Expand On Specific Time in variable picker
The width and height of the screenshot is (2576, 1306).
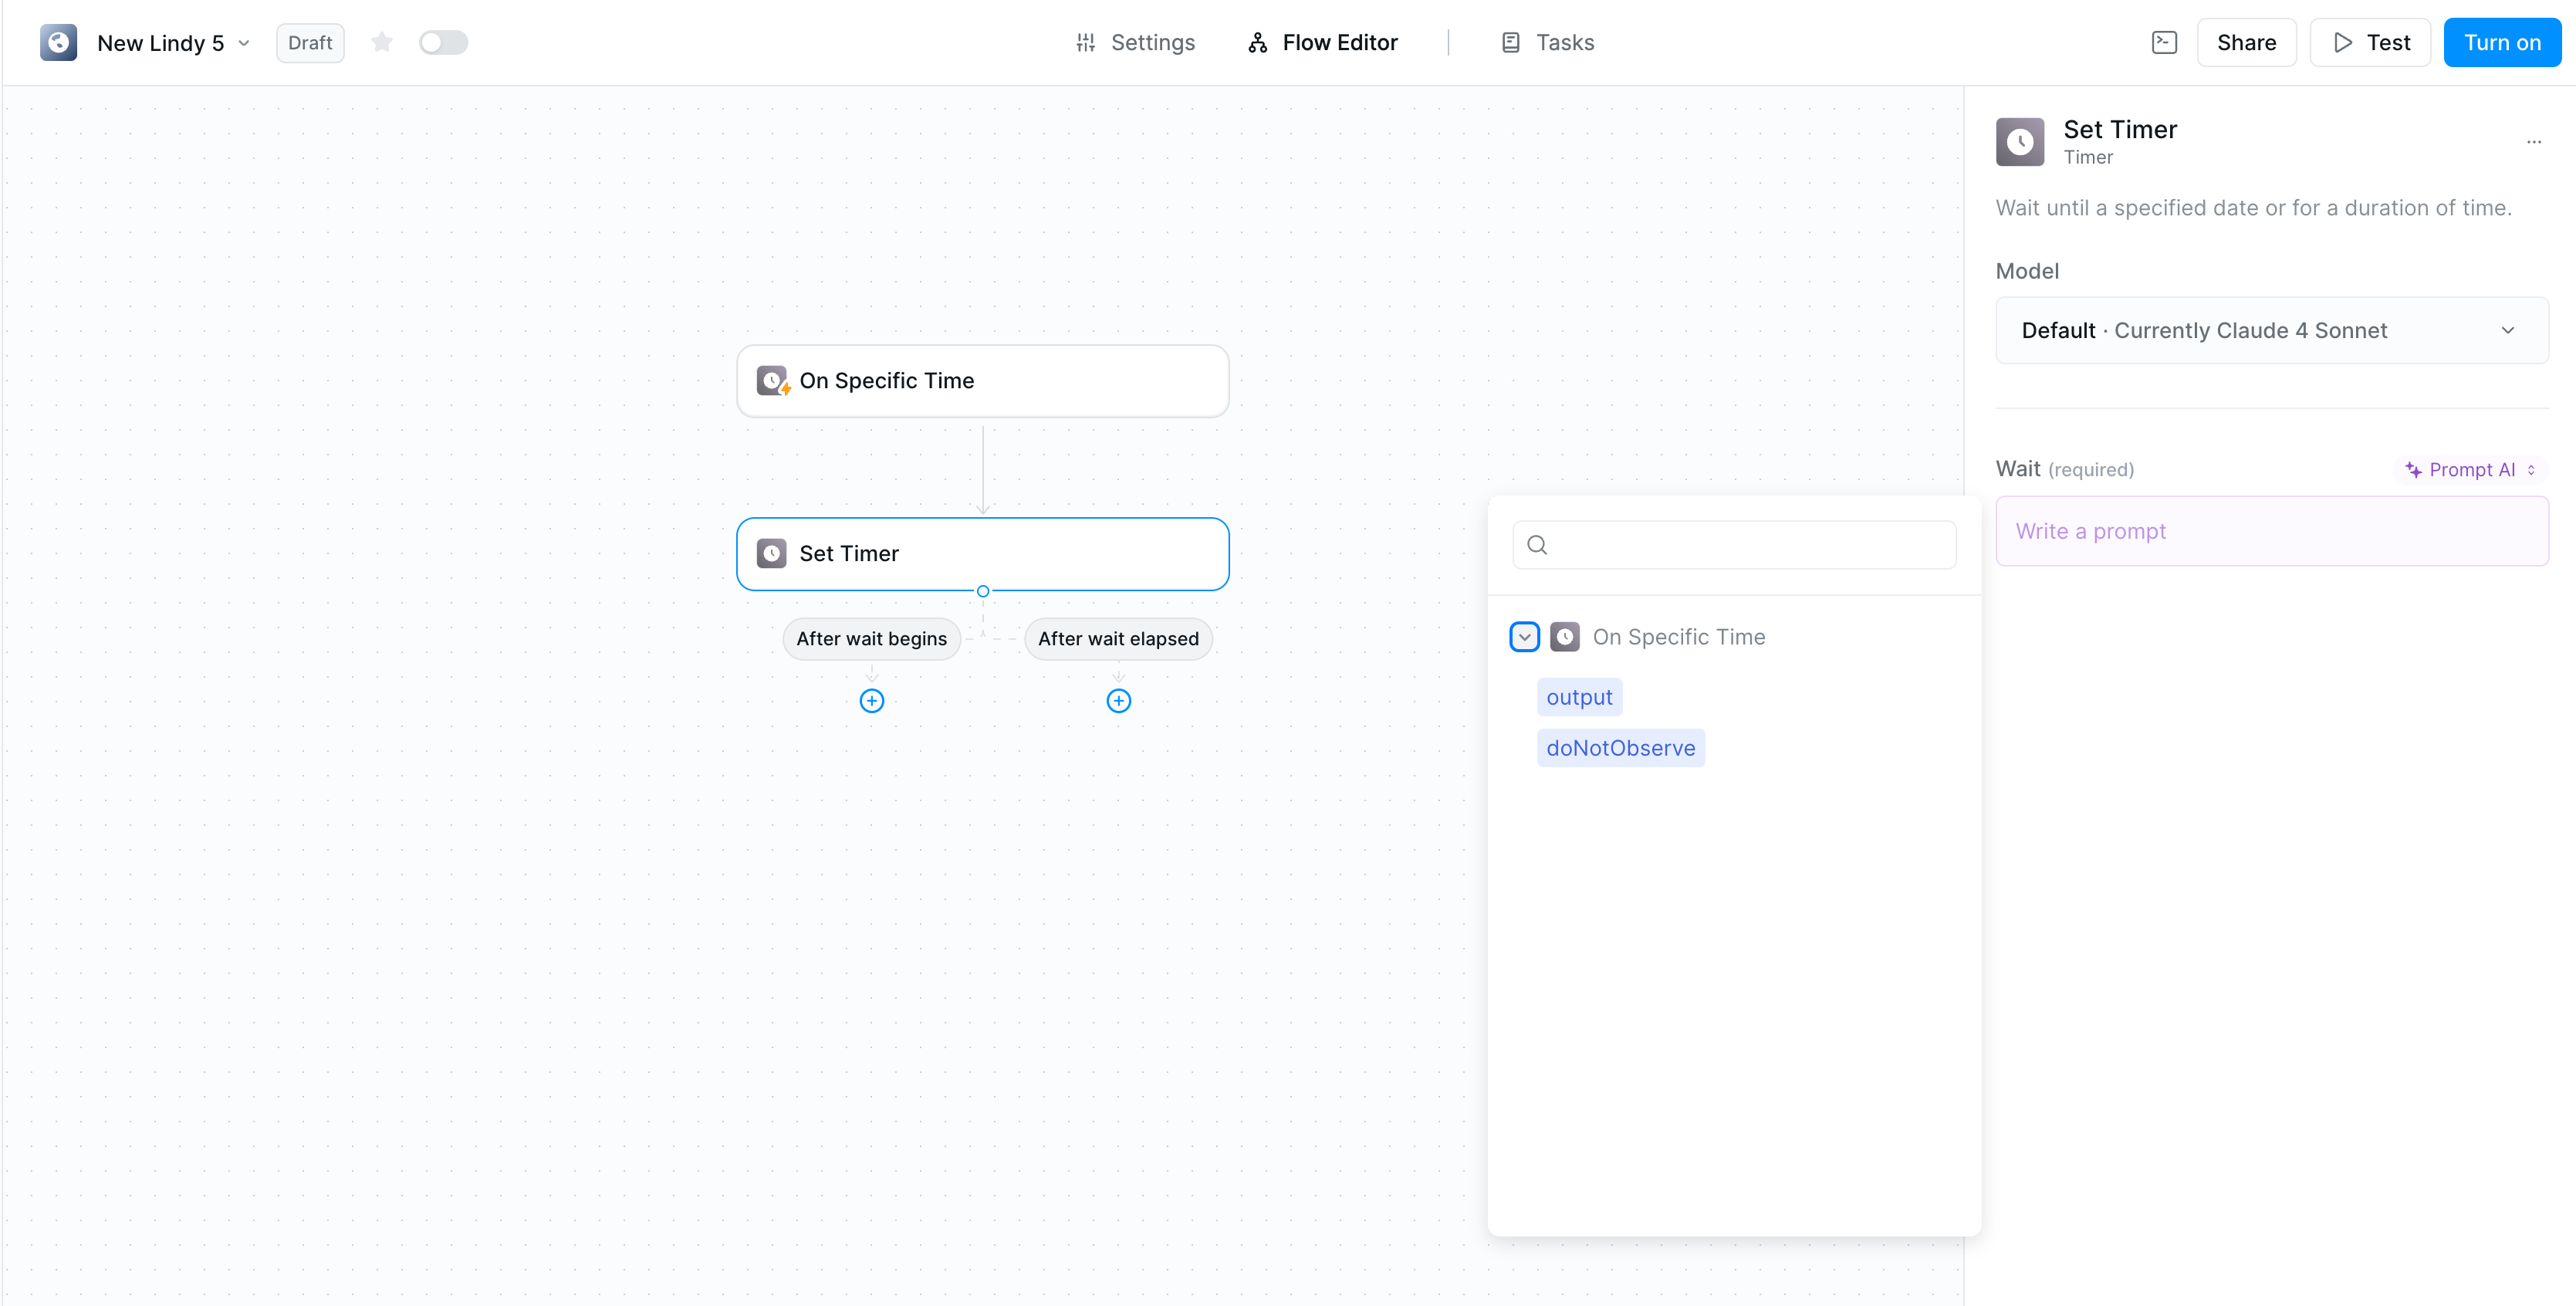[x=1523, y=636]
